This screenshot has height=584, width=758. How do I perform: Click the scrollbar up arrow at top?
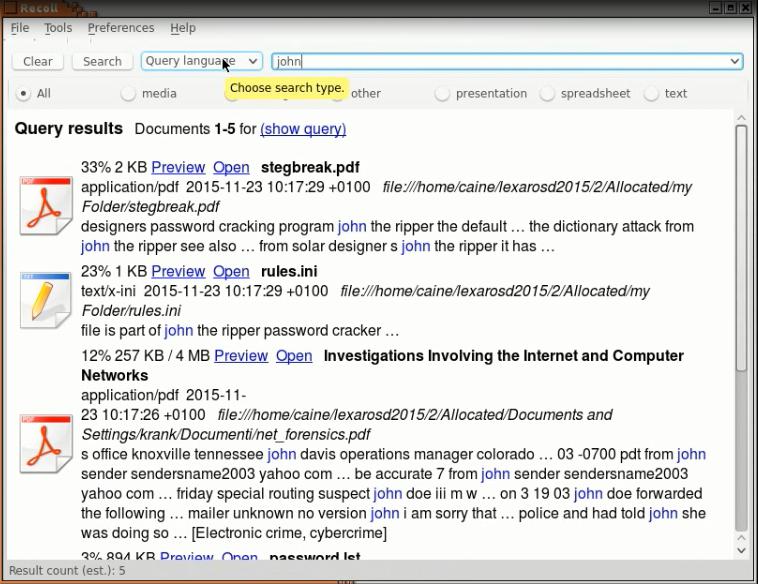point(741,117)
